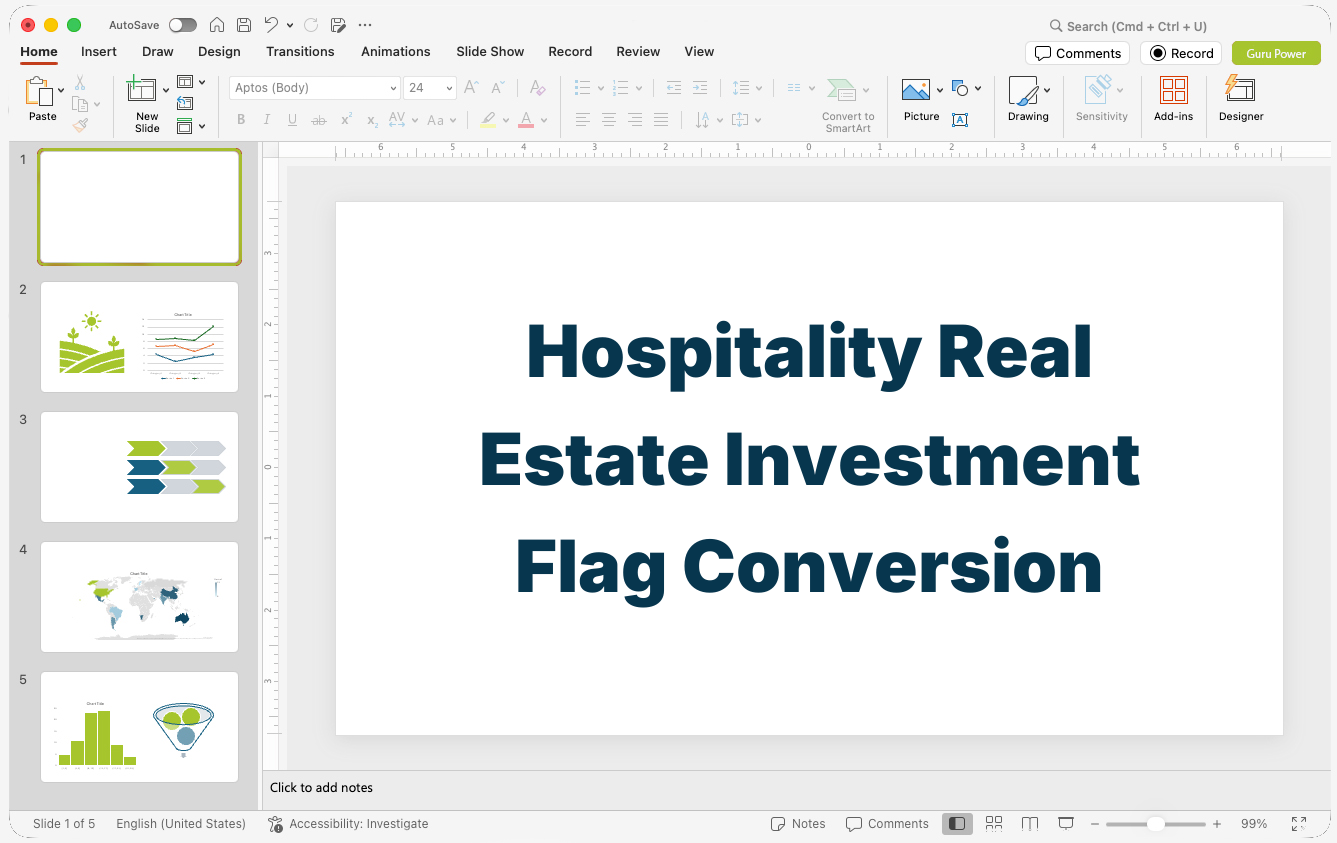Screen dimensions: 1337x843
Task: Expand the Paste options arrow
Action: click(x=61, y=91)
